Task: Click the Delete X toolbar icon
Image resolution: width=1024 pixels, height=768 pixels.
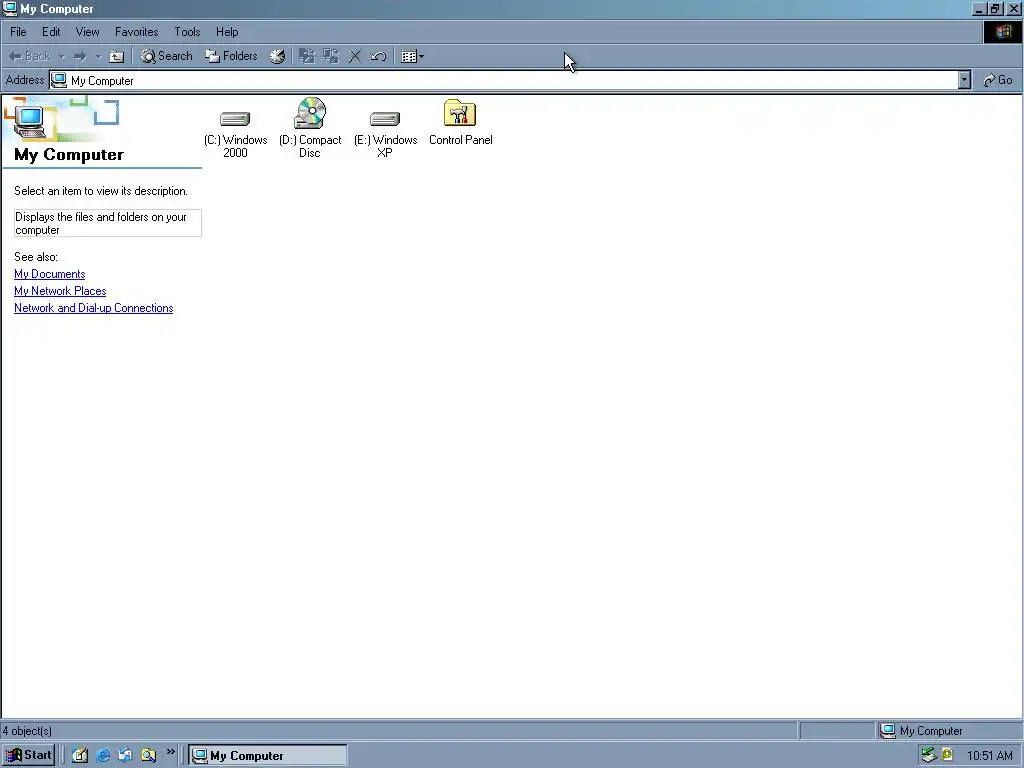Action: (x=355, y=57)
